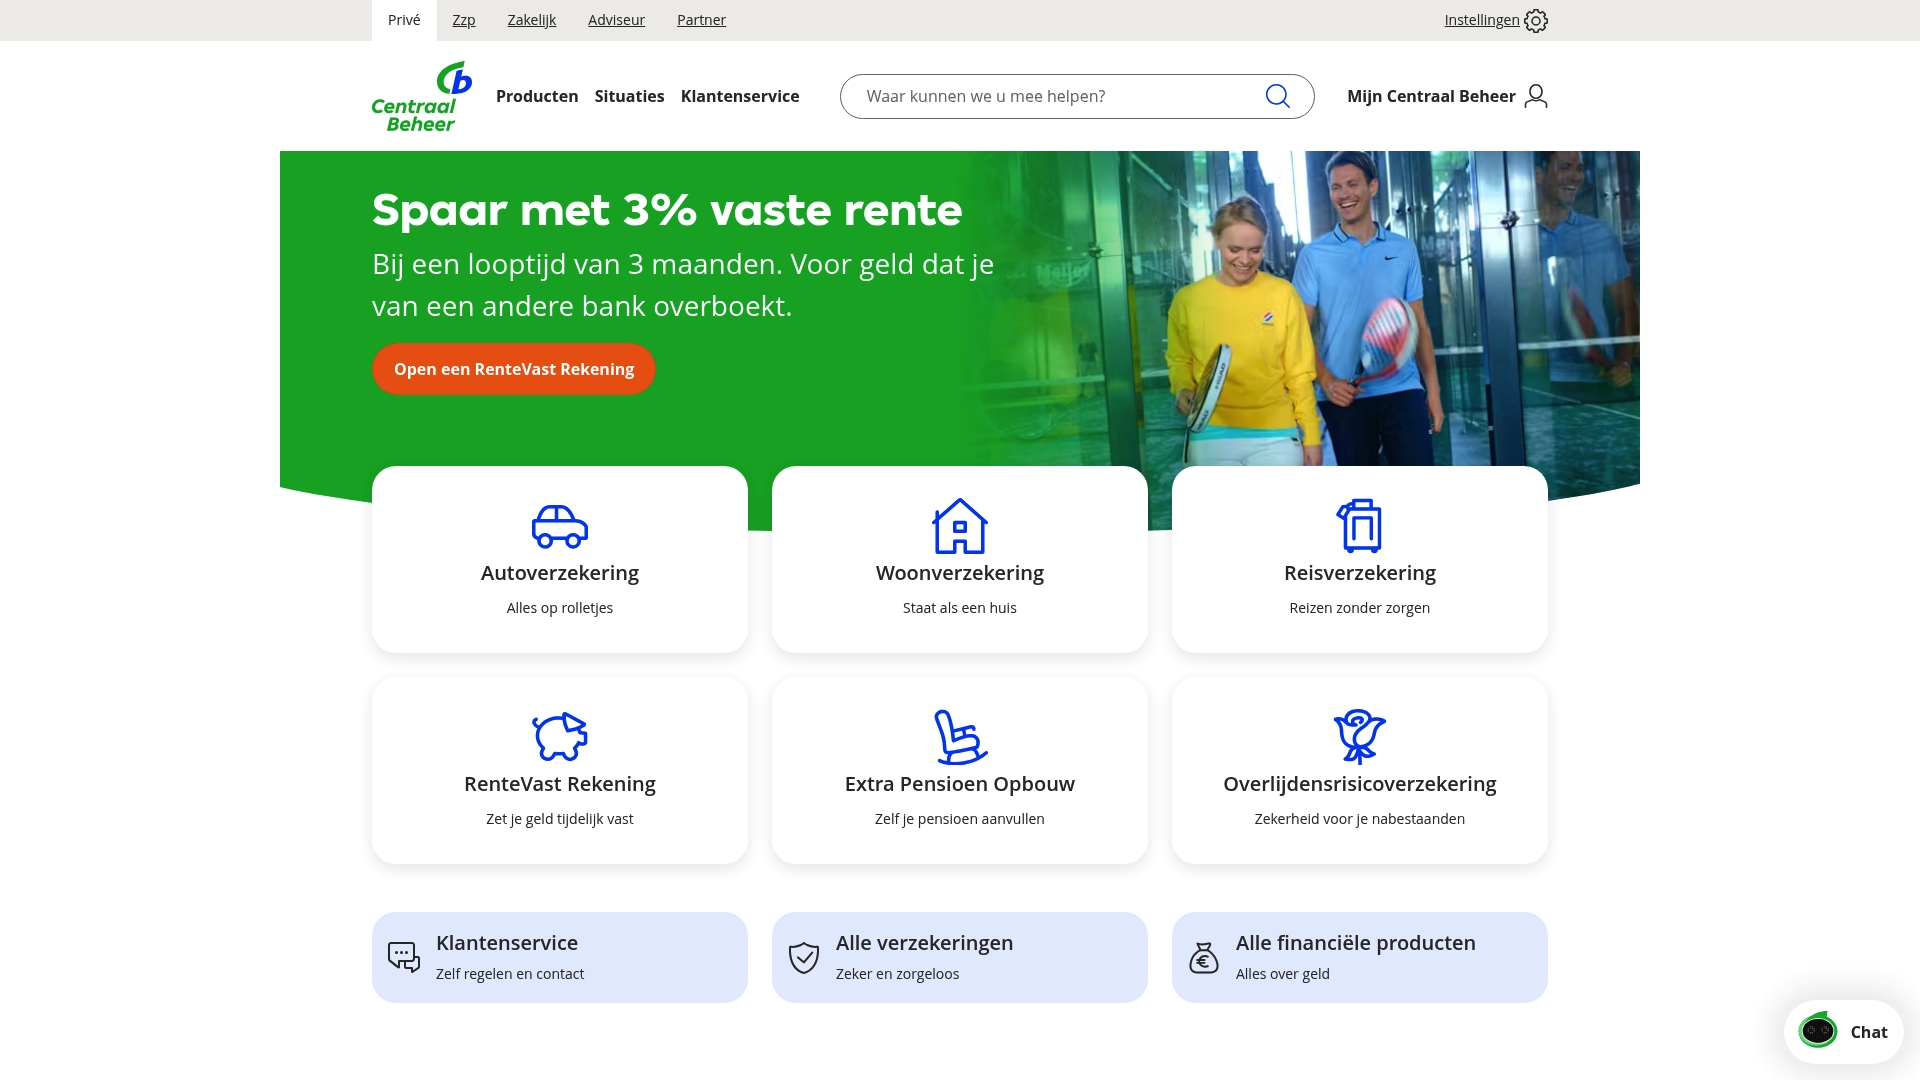The height and width of the screenshot is (1080, 1920).
Task: Select the car icon for Autoverzekering
Action: click(559, 526)
